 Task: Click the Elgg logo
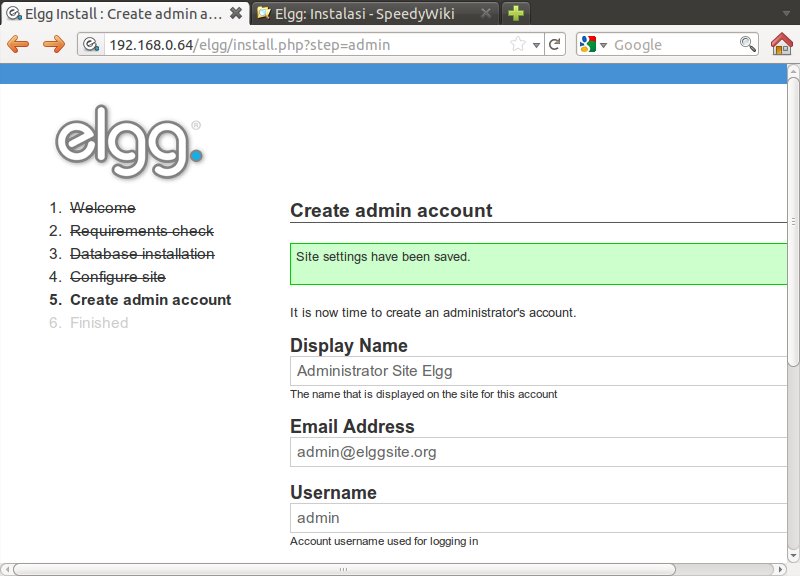tap(128, 147)
